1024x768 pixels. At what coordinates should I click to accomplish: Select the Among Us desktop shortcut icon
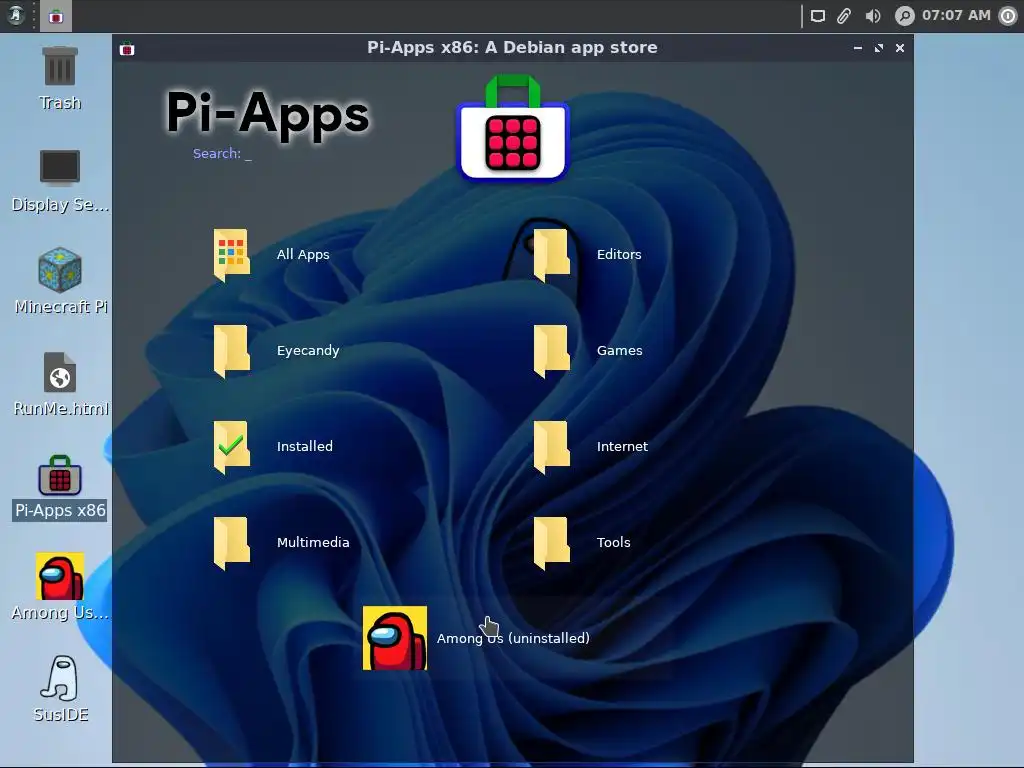(x=59, y=576)
